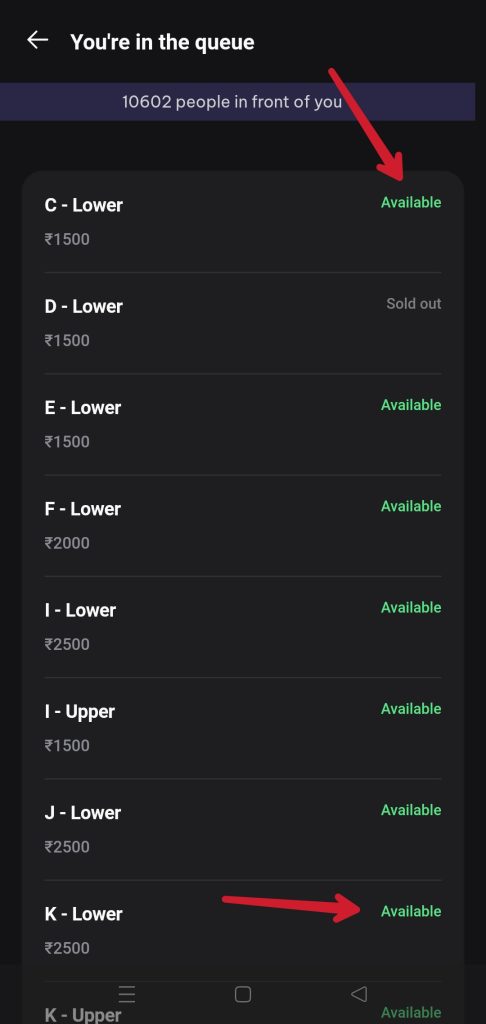Choose E - Lower seating row

tap(243, 424)
